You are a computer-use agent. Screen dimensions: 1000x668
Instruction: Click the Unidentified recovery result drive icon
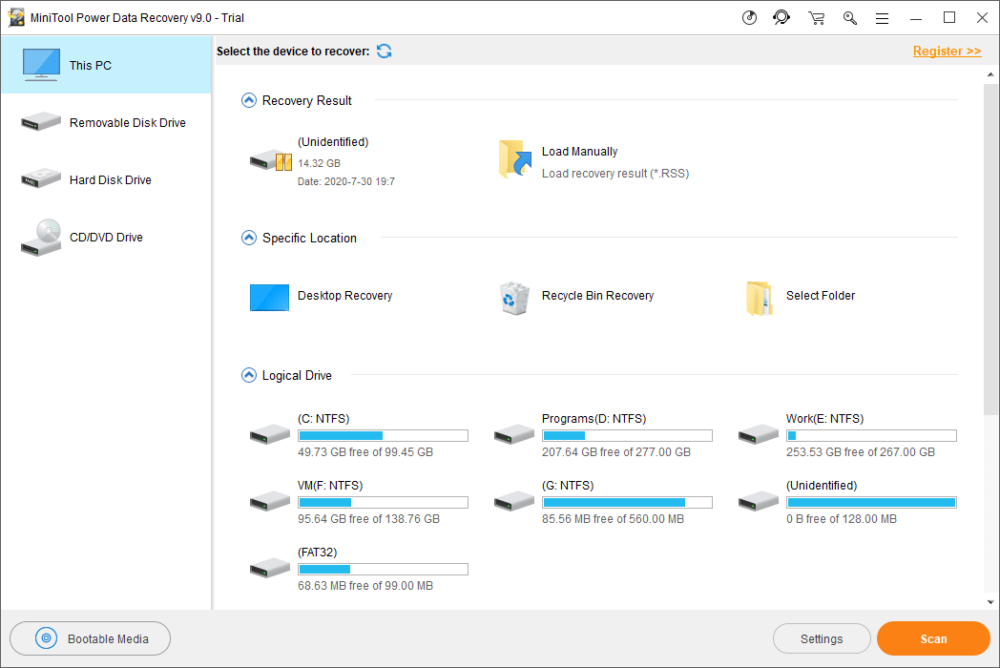point(270,160)
